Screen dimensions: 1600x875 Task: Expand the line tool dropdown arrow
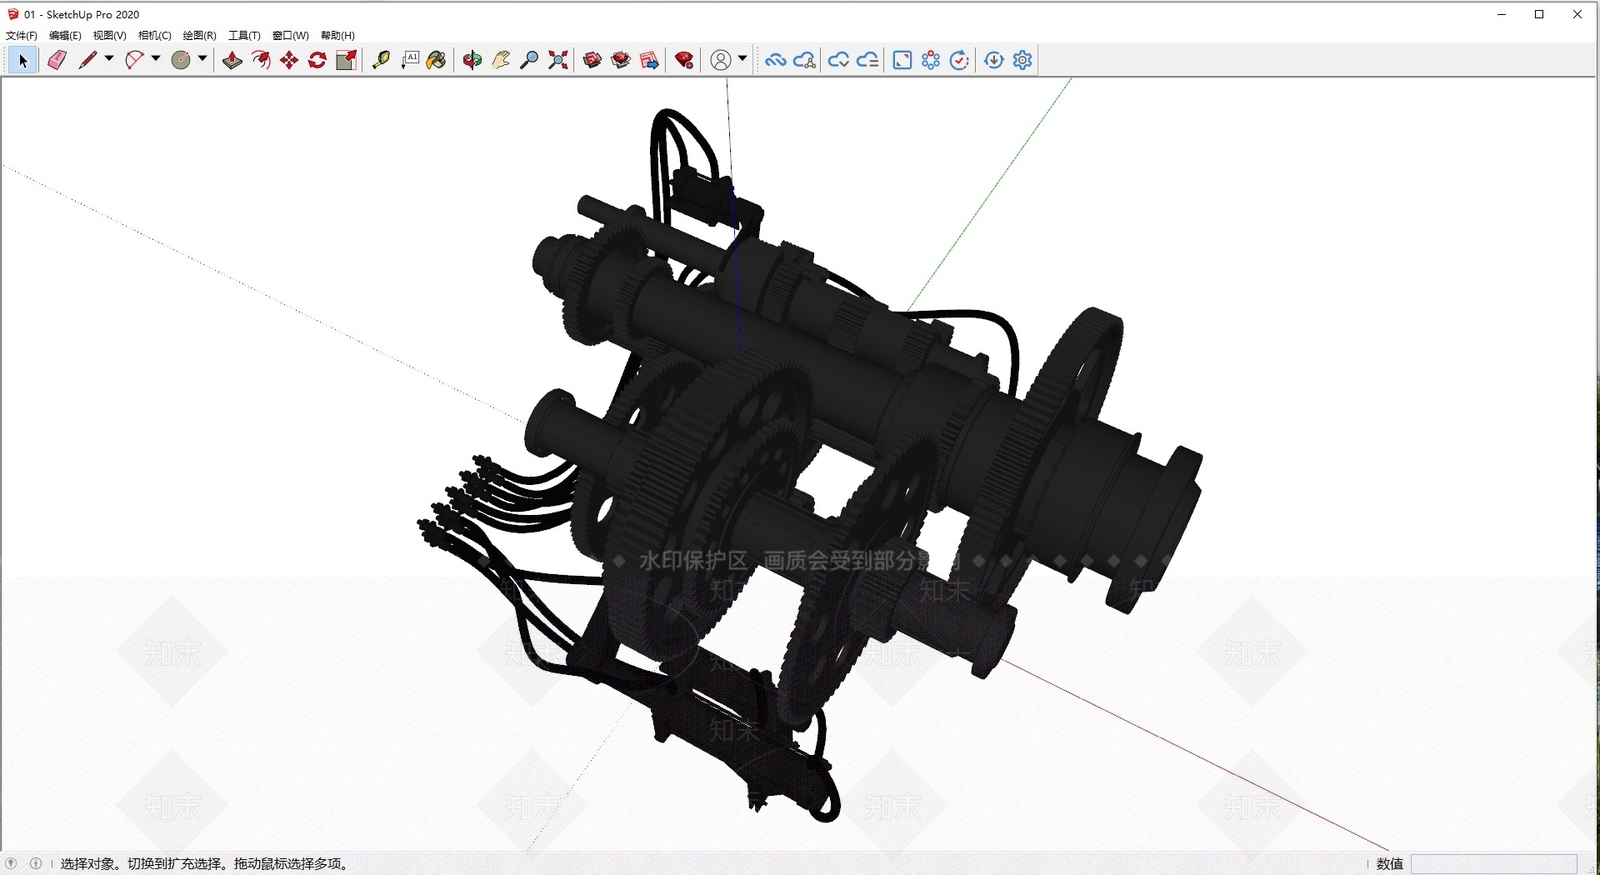point(109,59)
